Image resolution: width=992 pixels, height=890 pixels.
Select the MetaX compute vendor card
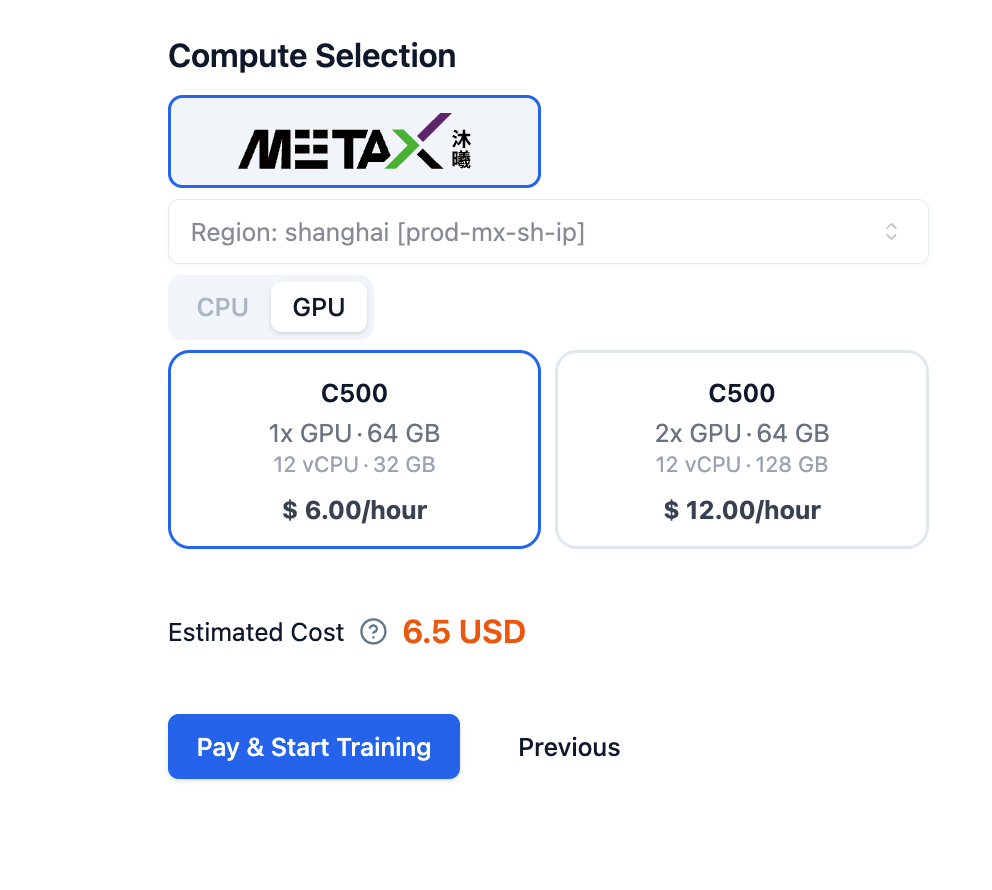pyautogui.click(x=354, y=140)
